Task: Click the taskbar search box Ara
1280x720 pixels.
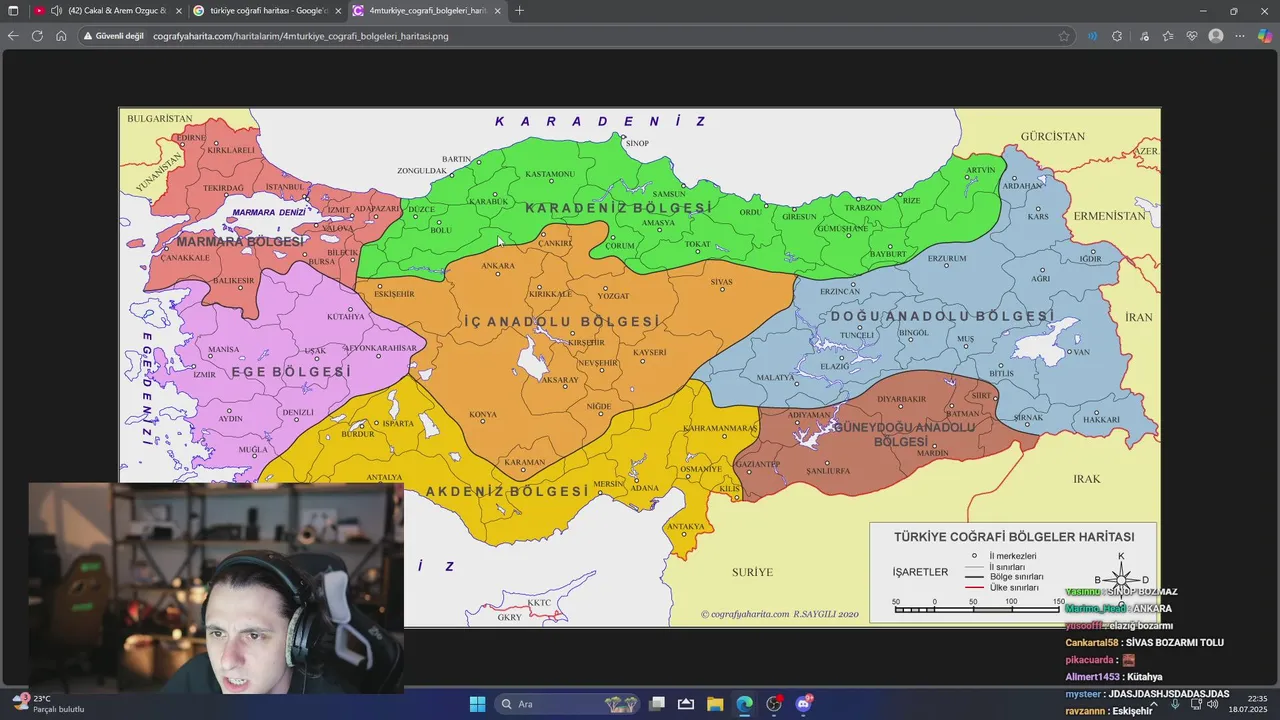Action: click(x=569, y=704)
